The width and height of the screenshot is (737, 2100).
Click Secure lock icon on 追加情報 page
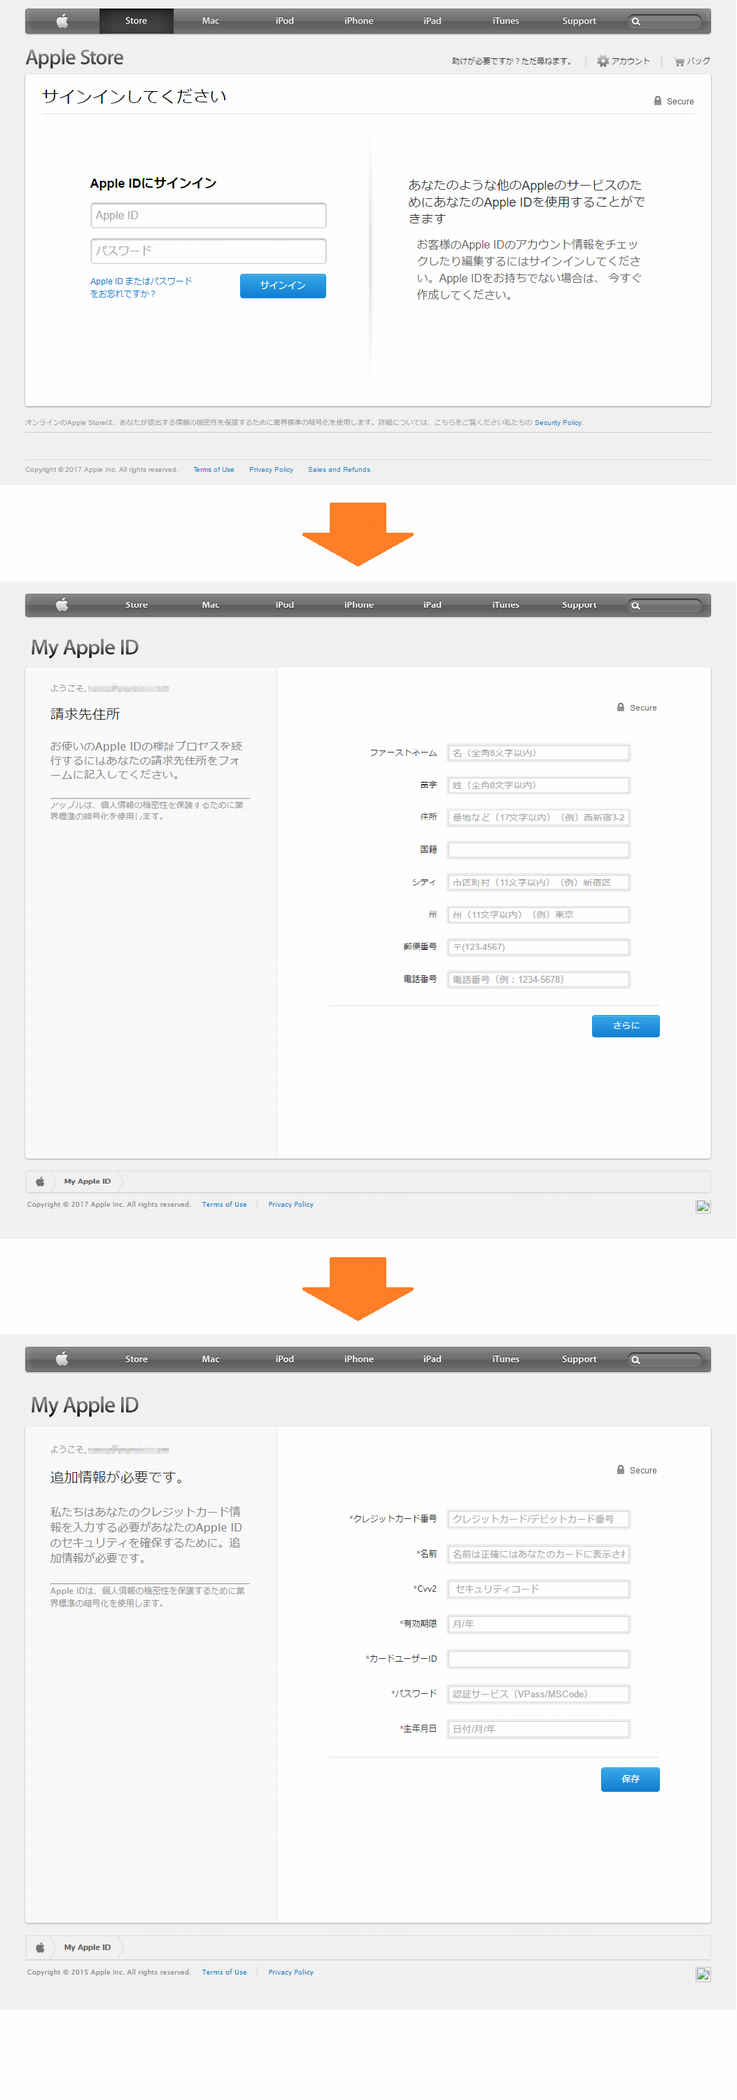621,1470
